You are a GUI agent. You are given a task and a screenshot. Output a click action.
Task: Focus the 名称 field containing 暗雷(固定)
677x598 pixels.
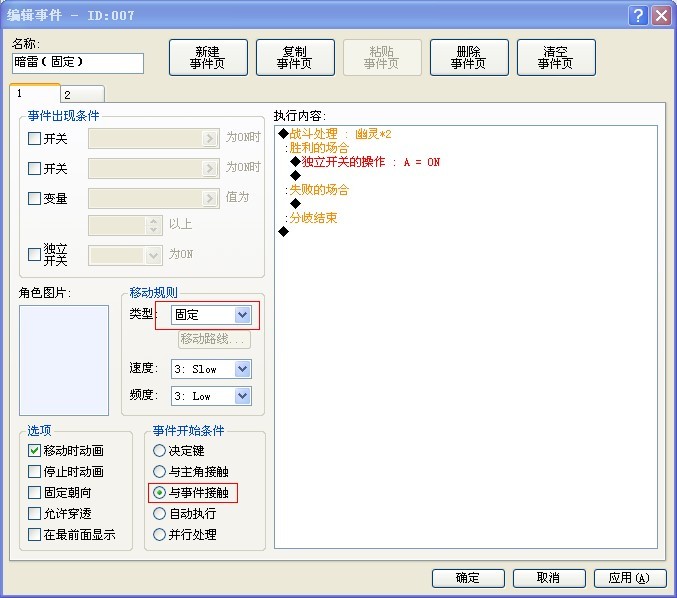click(78, 63)
